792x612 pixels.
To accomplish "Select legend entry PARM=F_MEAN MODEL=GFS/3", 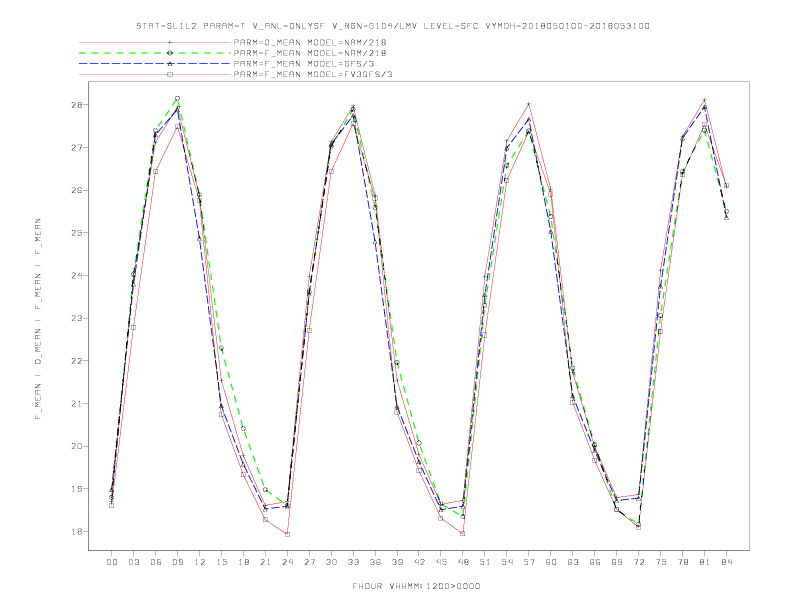I will point(304,64).
